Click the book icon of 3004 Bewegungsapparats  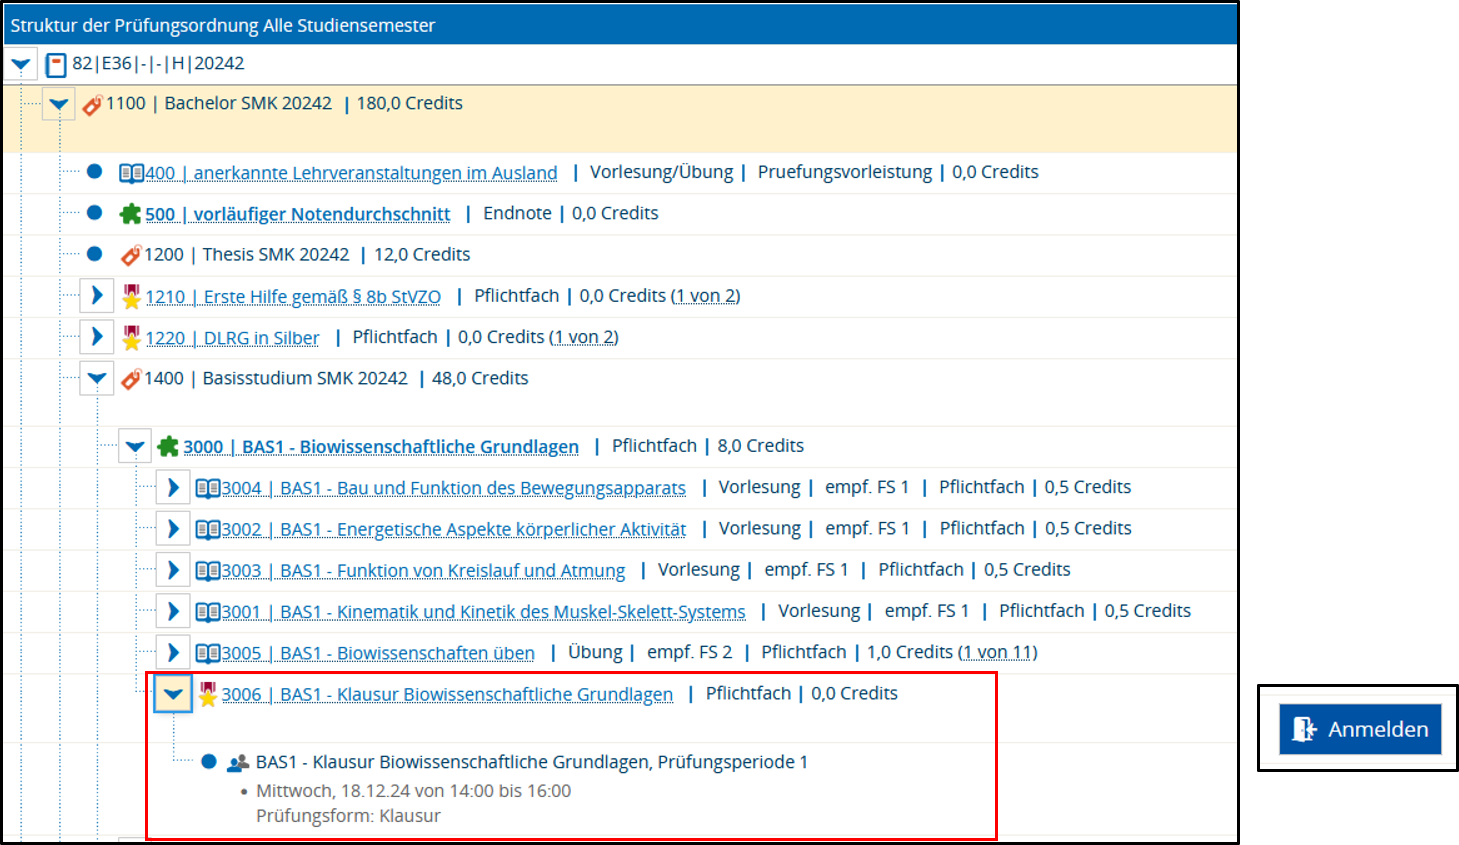pyautogui.click(x=208, y=488)
